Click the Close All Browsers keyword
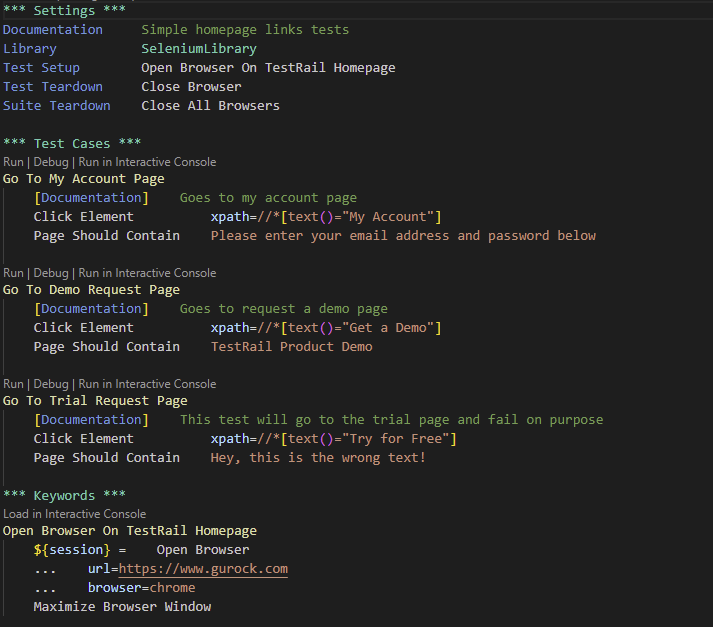The height and width of the screenshot is (627, 713). 210,106
